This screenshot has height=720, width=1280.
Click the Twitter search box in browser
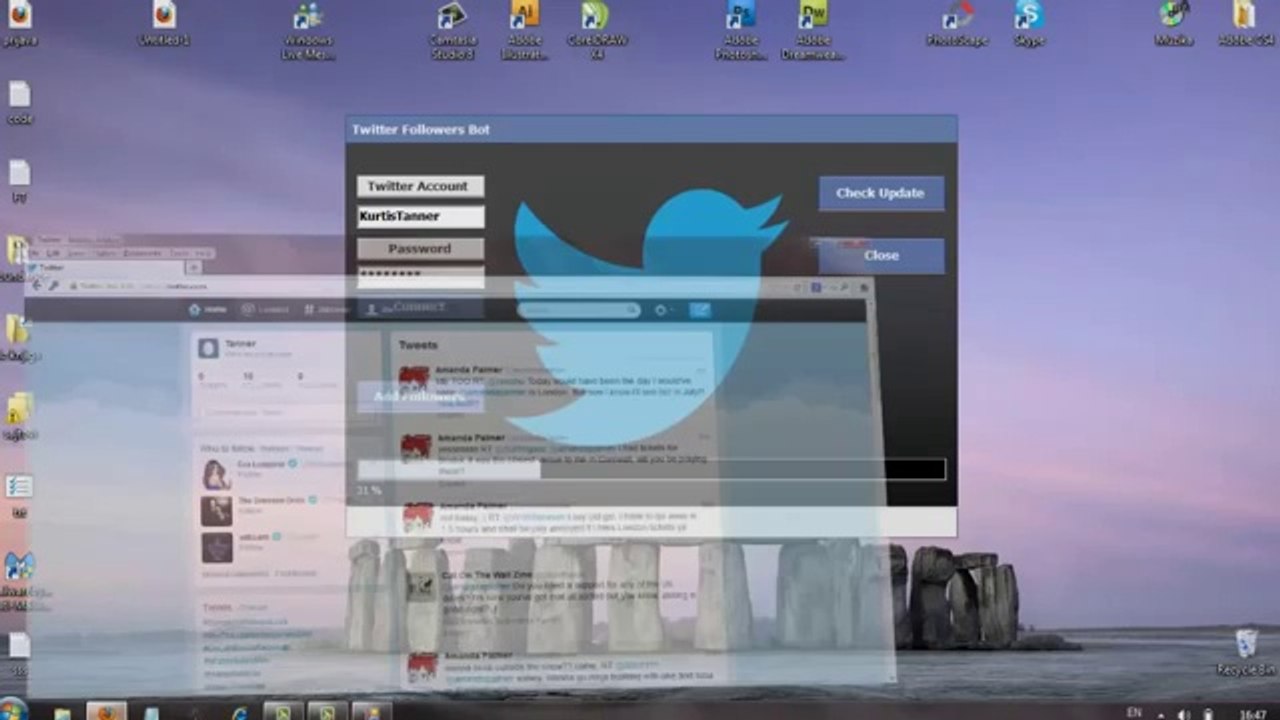point(579,310)
